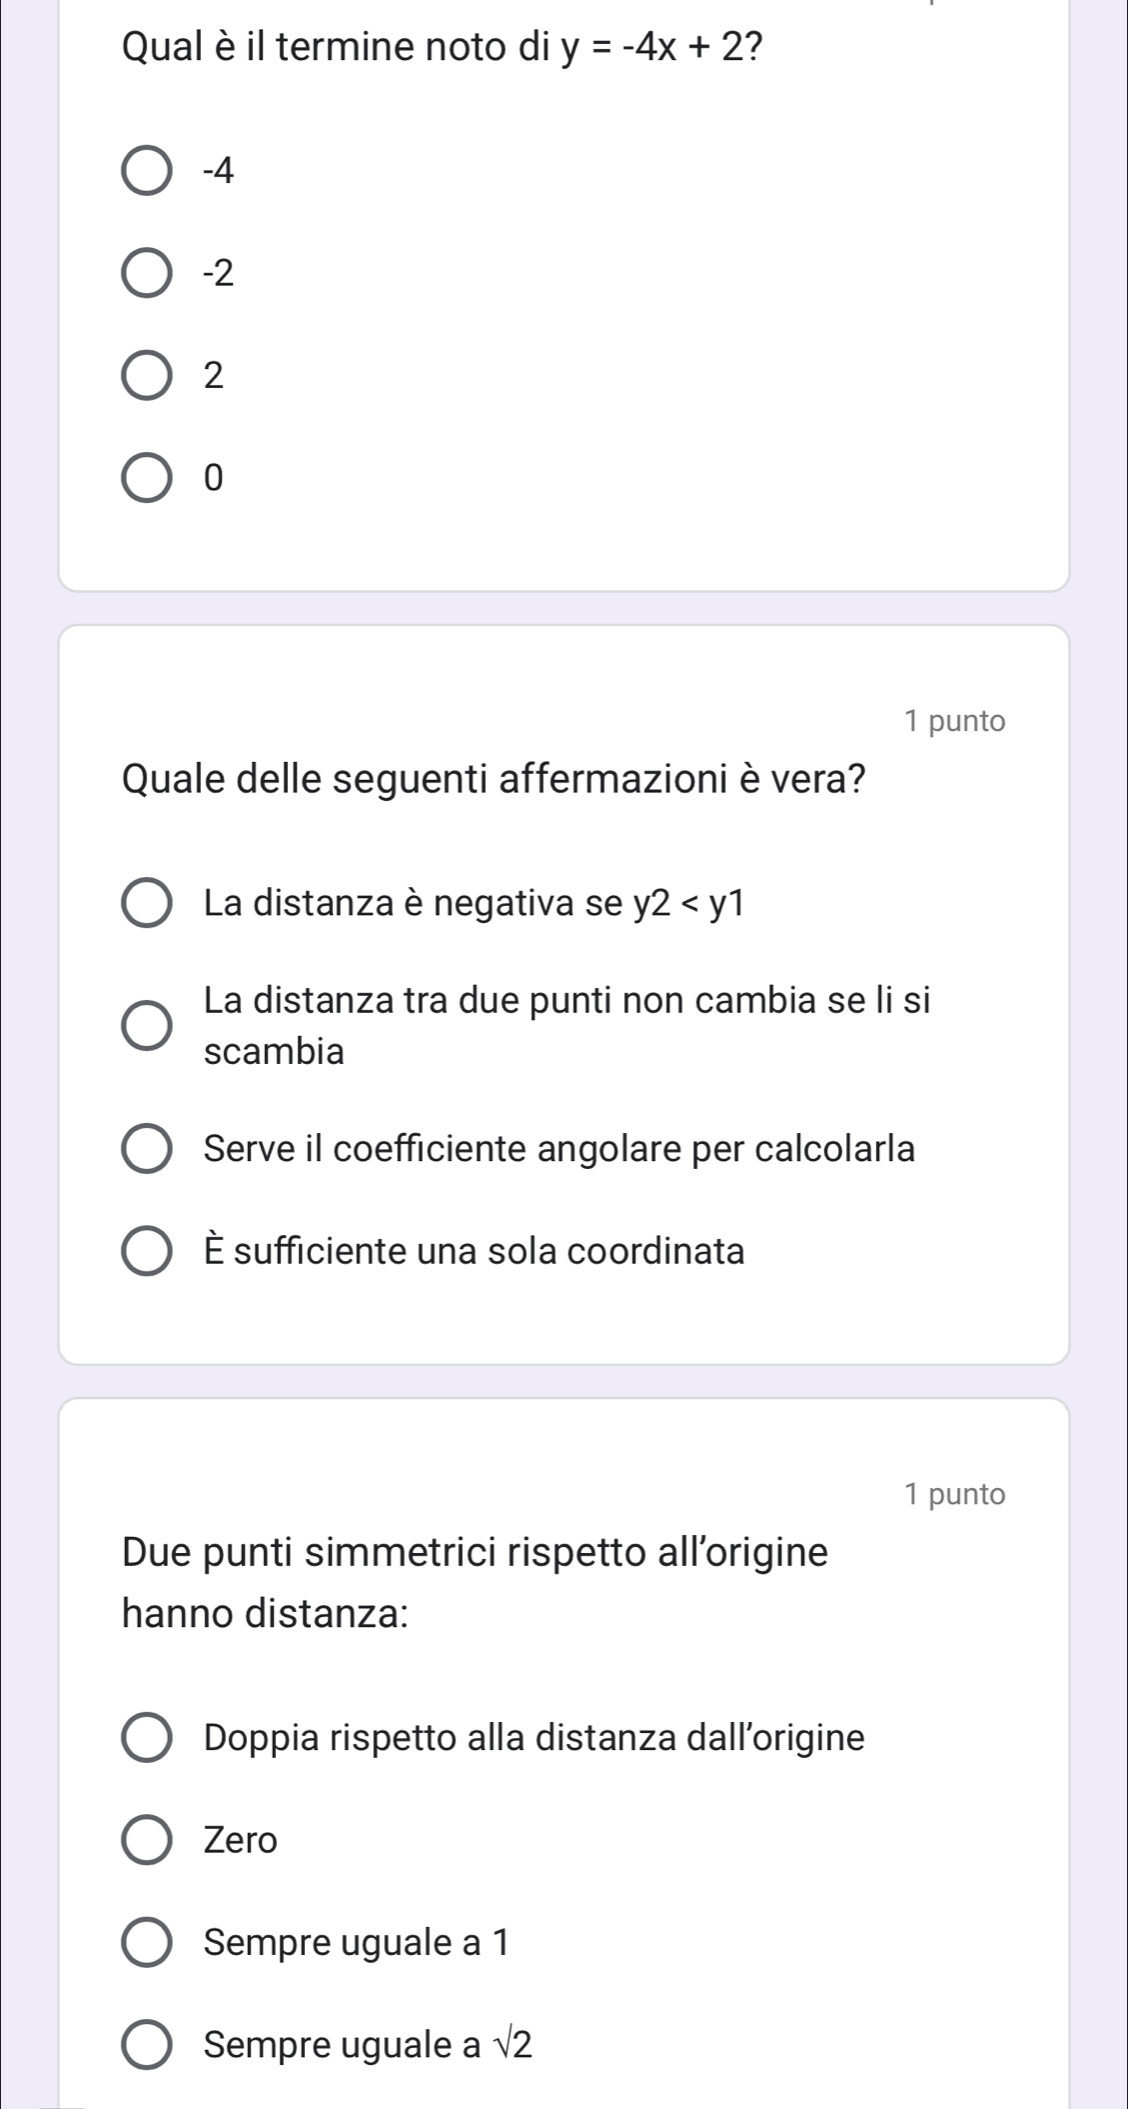
Task: Choose radio 'distanza non cambia se li si scambia'
Action: [x=146, y=1025]
